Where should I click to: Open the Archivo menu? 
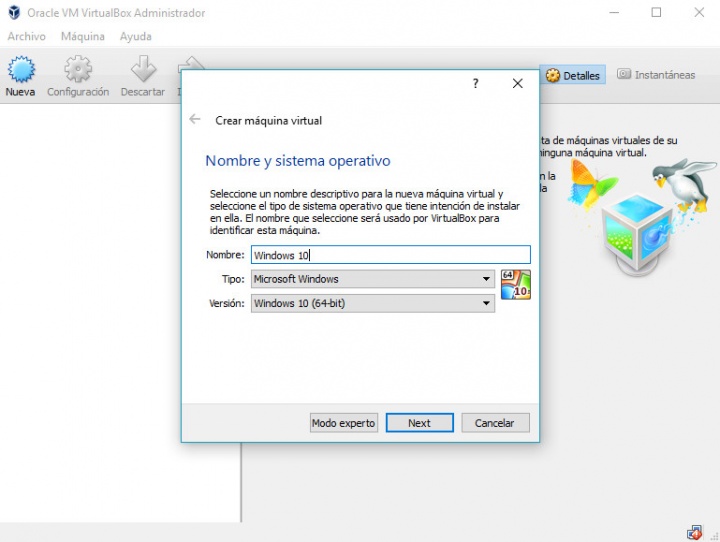27,36
